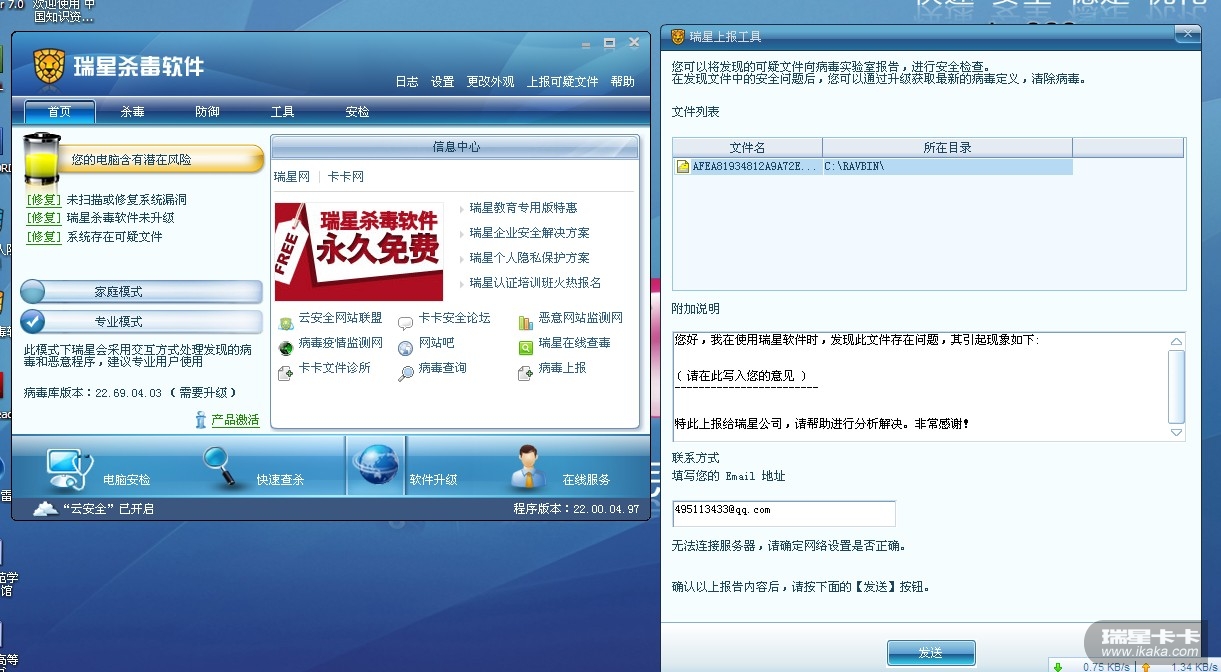
Task: Select 家庭模式 option
Action: click(141, 291)
